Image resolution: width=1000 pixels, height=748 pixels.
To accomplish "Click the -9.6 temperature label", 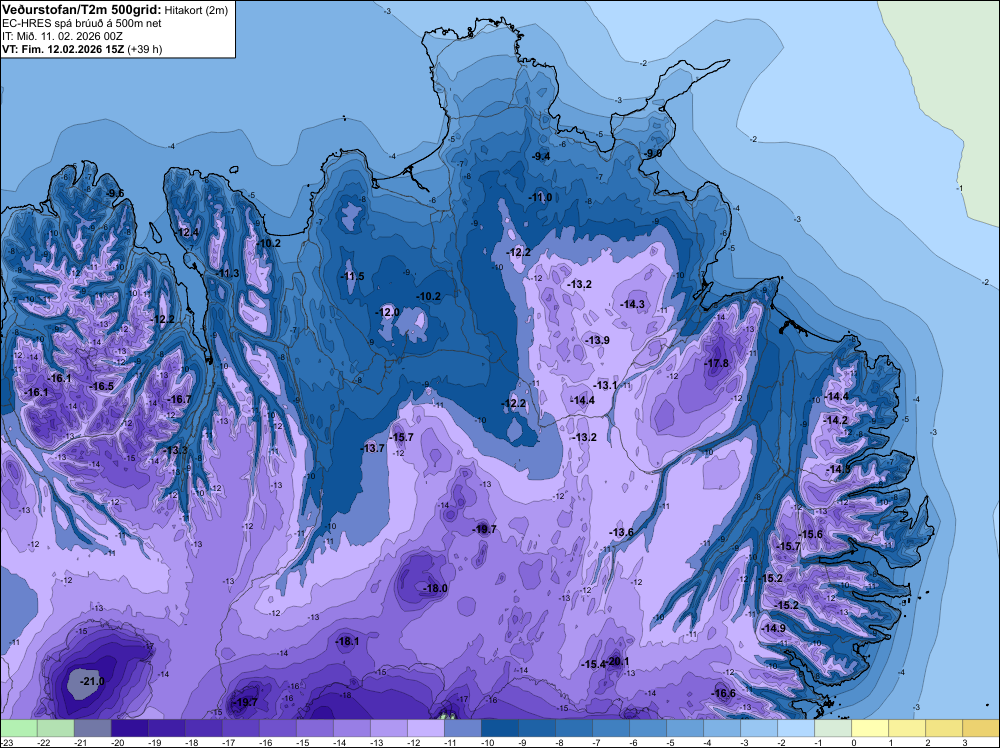I will (115, 194).
